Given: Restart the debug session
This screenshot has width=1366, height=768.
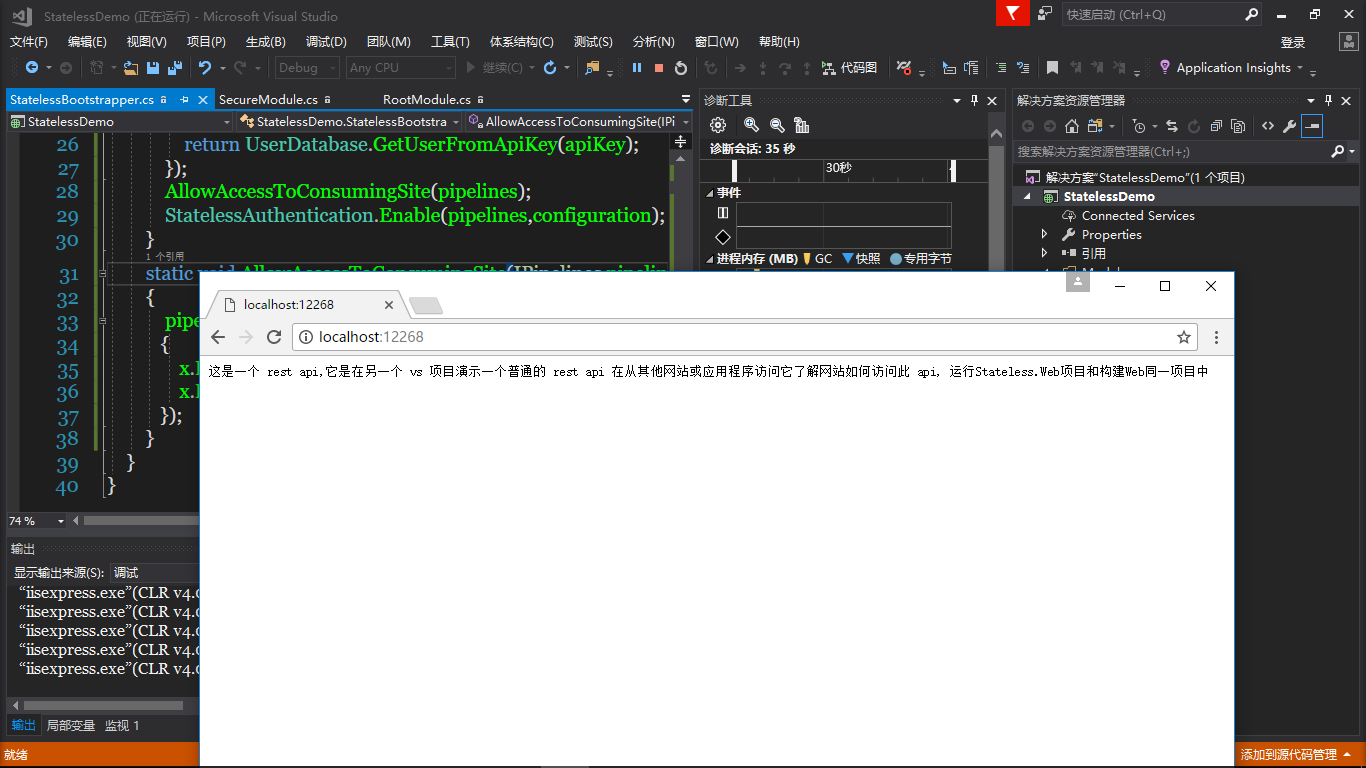Looking at the screenshot, I should (681, 68).
